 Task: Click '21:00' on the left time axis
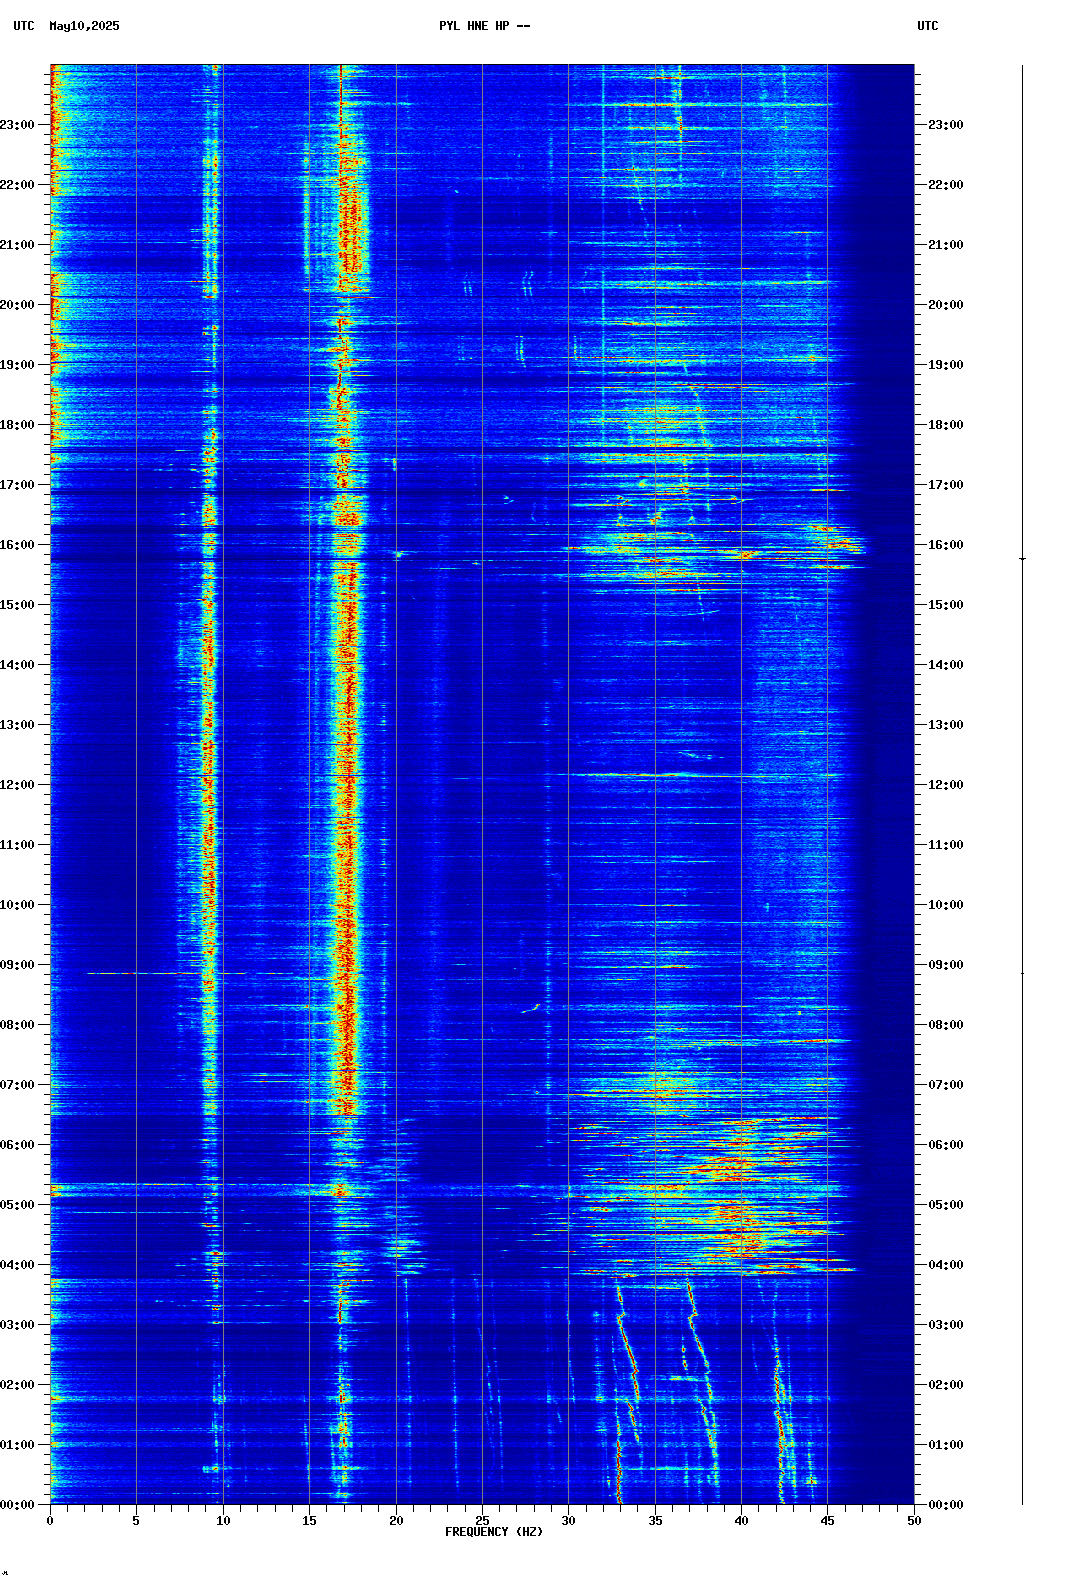click(17, 245)
